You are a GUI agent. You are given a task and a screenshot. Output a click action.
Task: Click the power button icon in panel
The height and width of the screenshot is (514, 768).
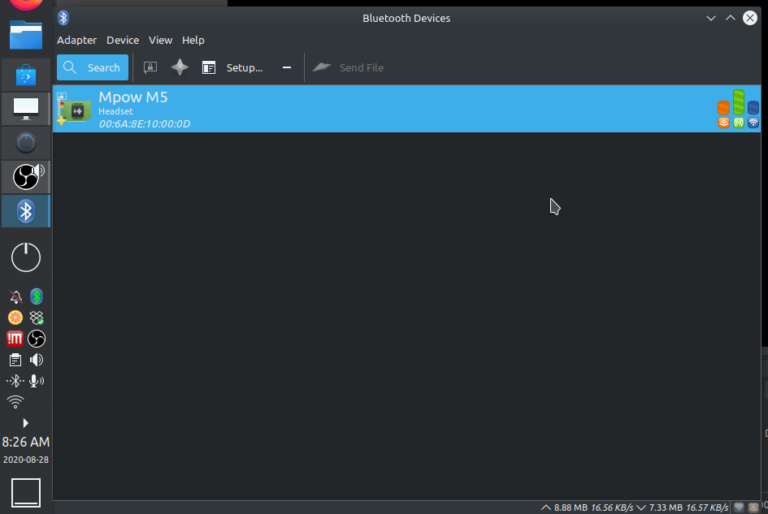(x=26, y=257)
